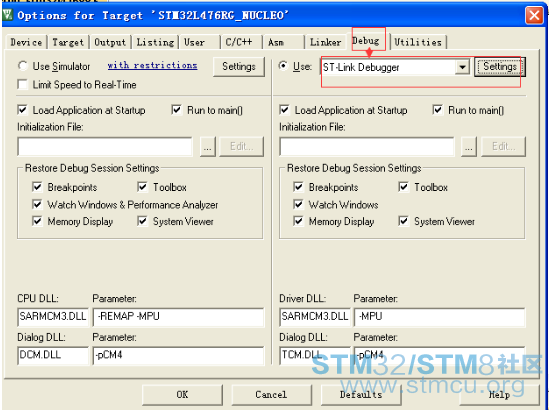Select the Debug tab
The height and width of the screenshot is (410, 549).
366,41
